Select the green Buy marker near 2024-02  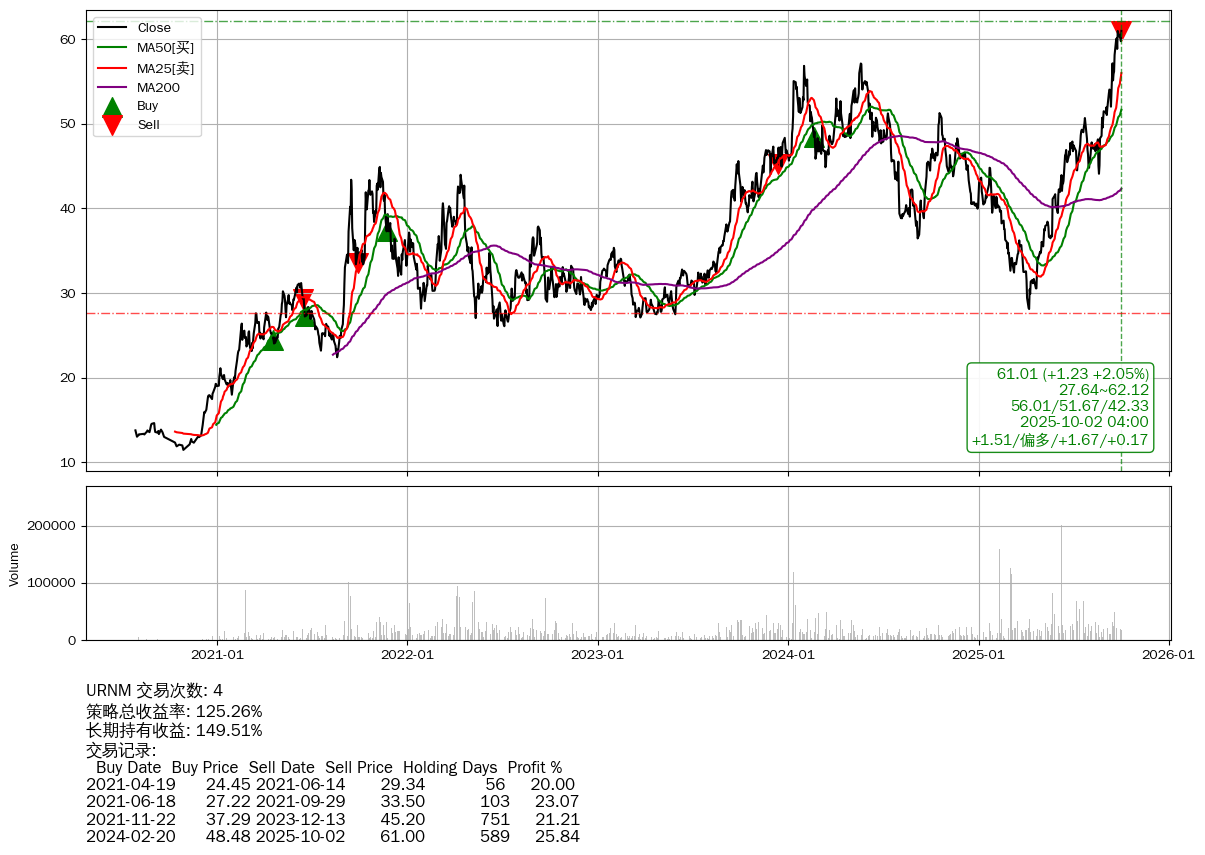point(814,137)
